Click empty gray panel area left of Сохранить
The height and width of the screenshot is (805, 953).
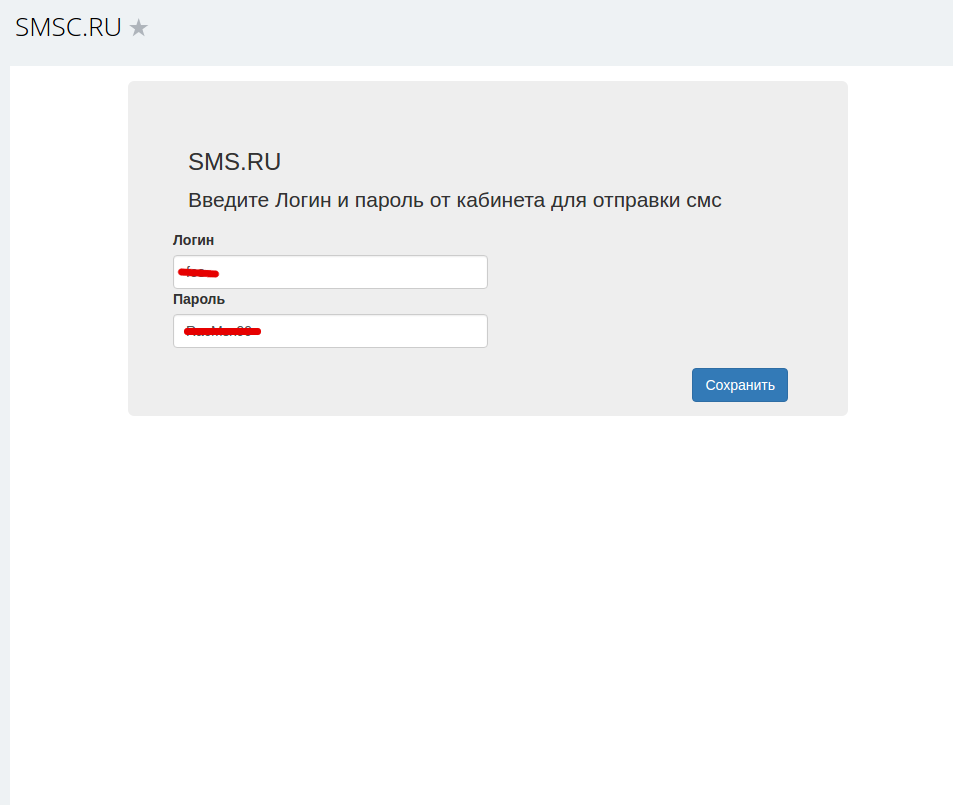point(425,385)
